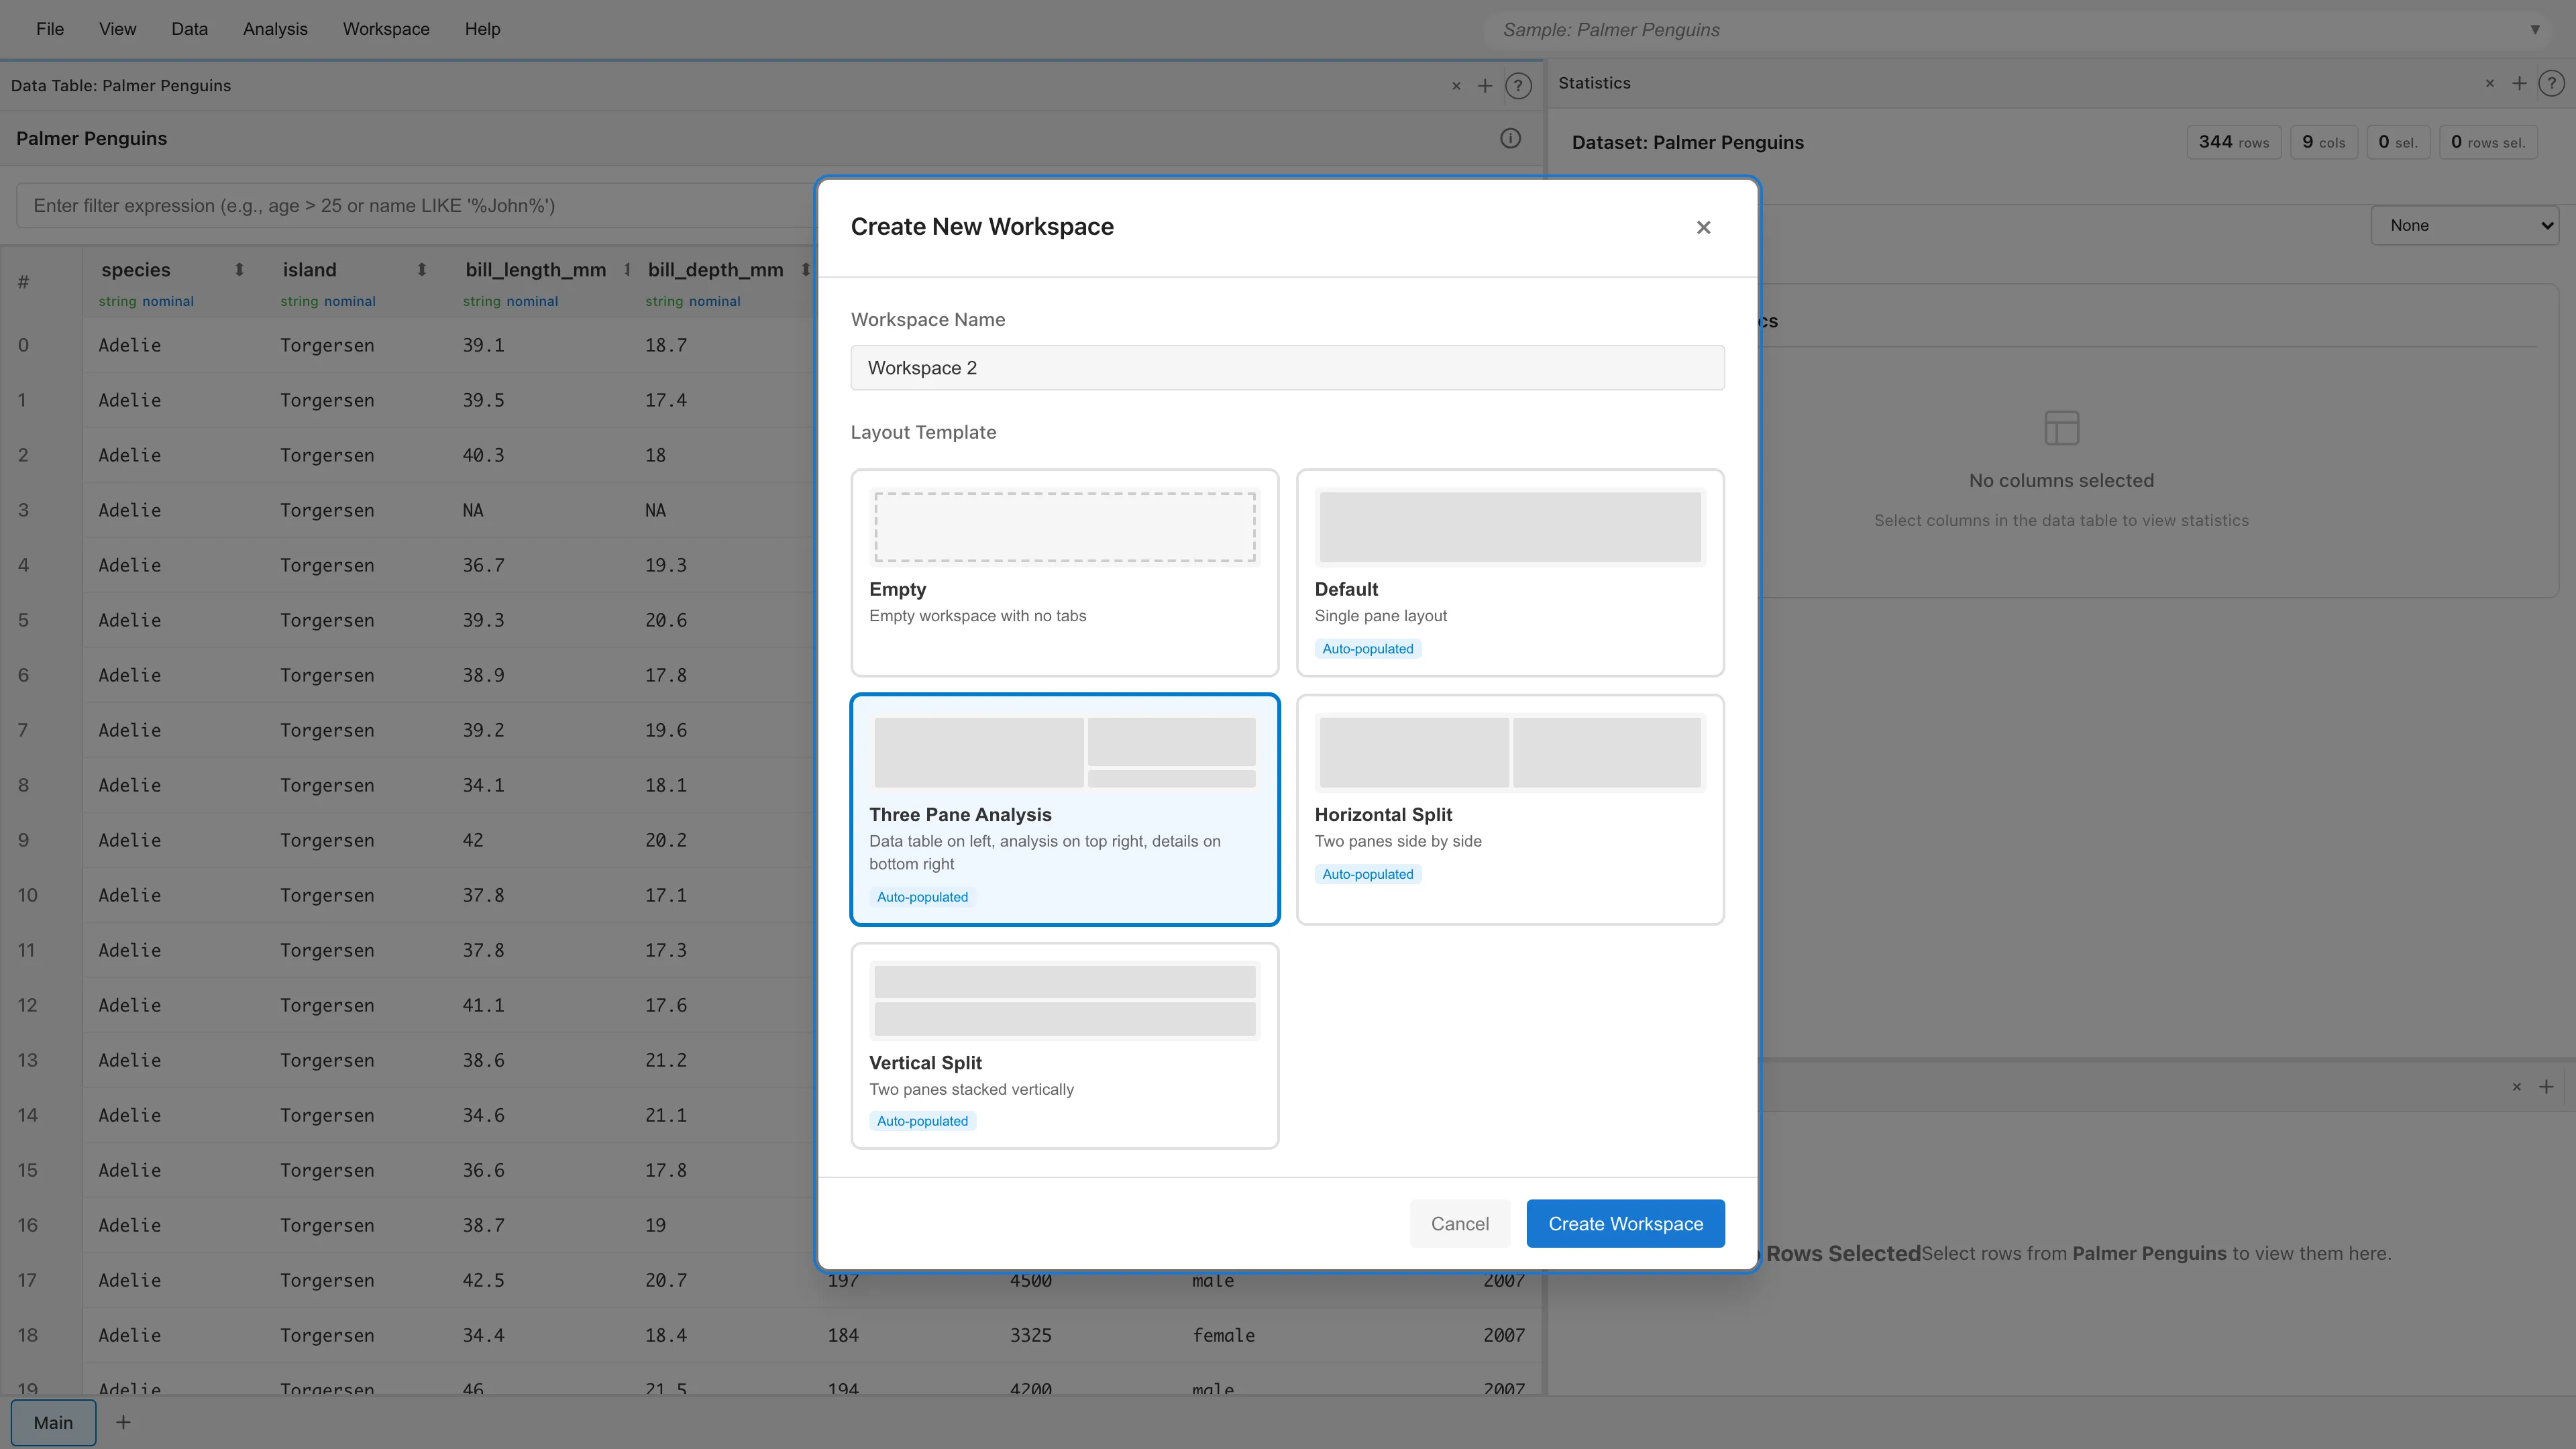The height and width of the screenshot is (1449, 2576).
Task: Open the Analysis menu
Action: click(x=275, y=29)
